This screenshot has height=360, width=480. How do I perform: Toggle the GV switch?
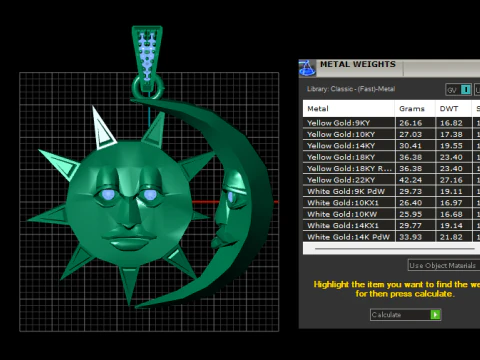[458, 90]
